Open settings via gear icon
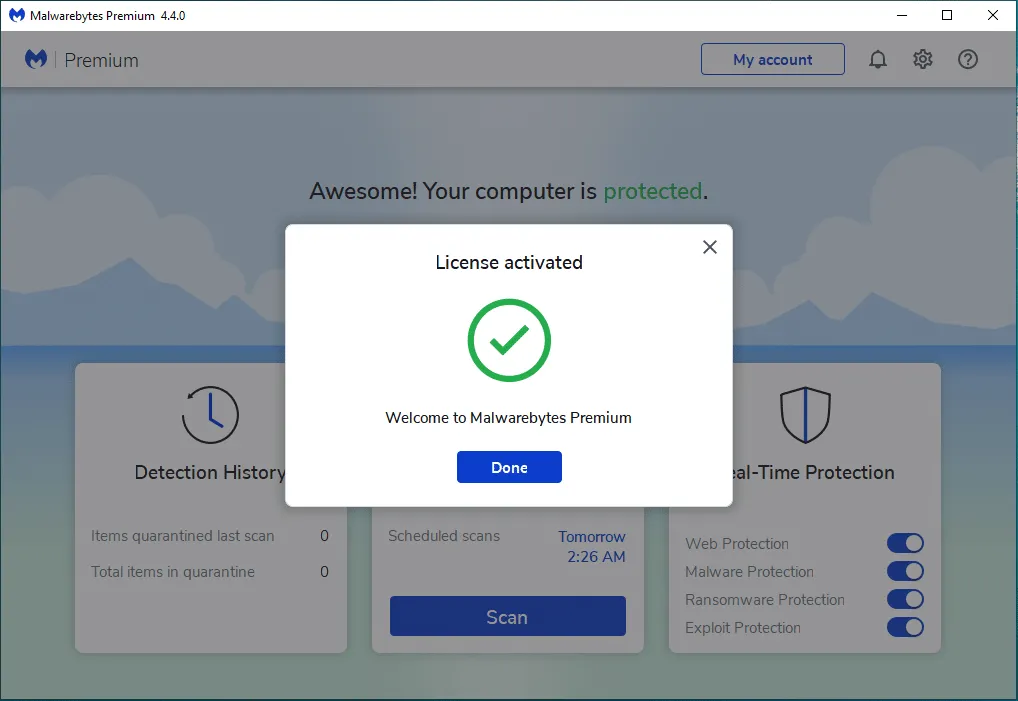 click(x=923, y=59)
